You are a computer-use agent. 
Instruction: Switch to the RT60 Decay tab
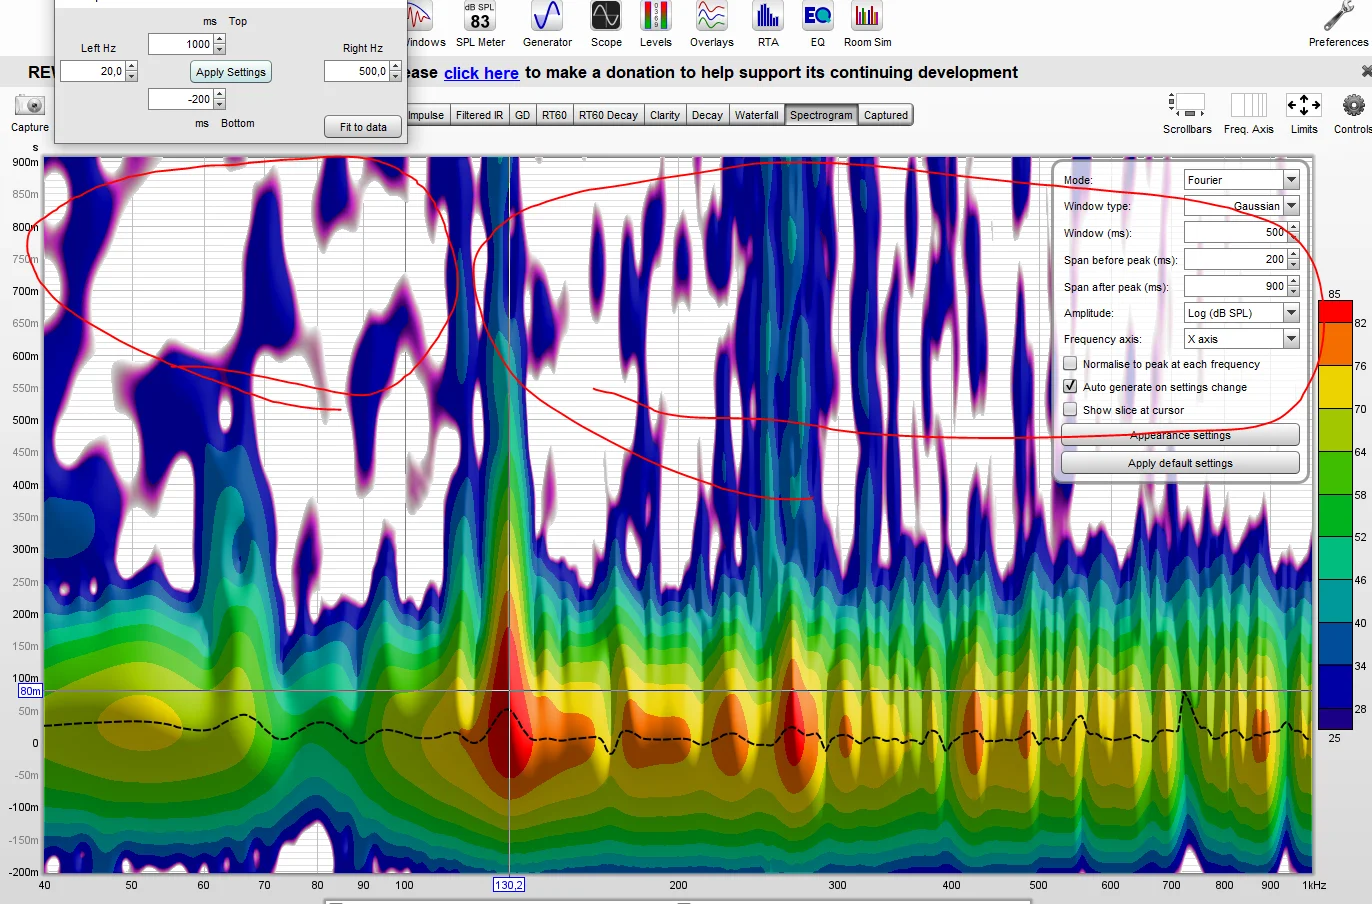point(608,115)
